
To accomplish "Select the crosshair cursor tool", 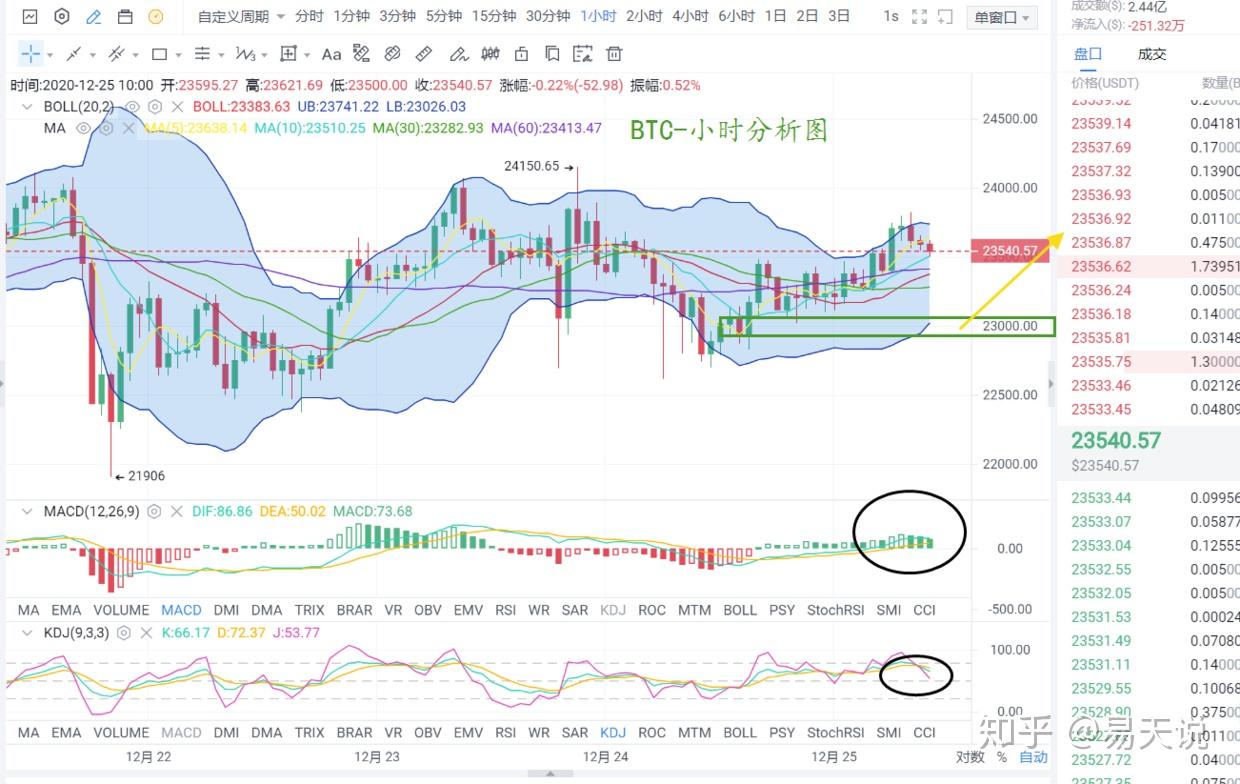I will (29, 53).
